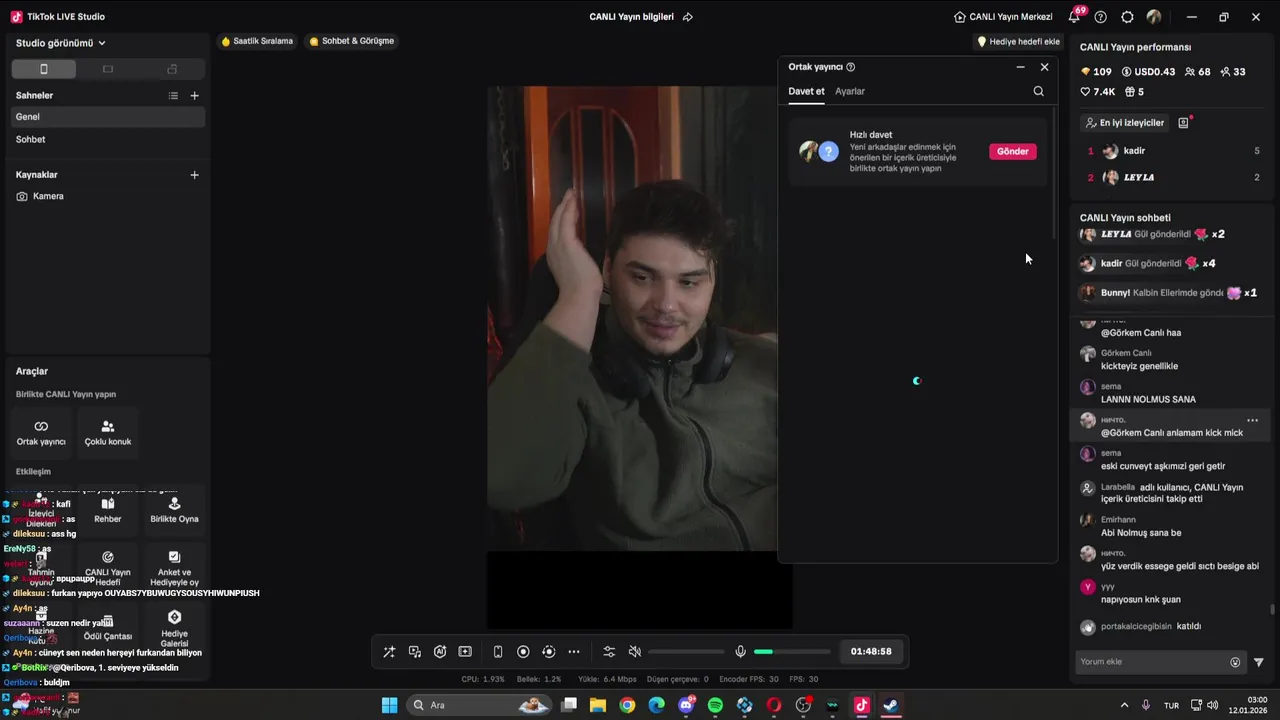Open the profile avatar in title bar

point(1154,17)
